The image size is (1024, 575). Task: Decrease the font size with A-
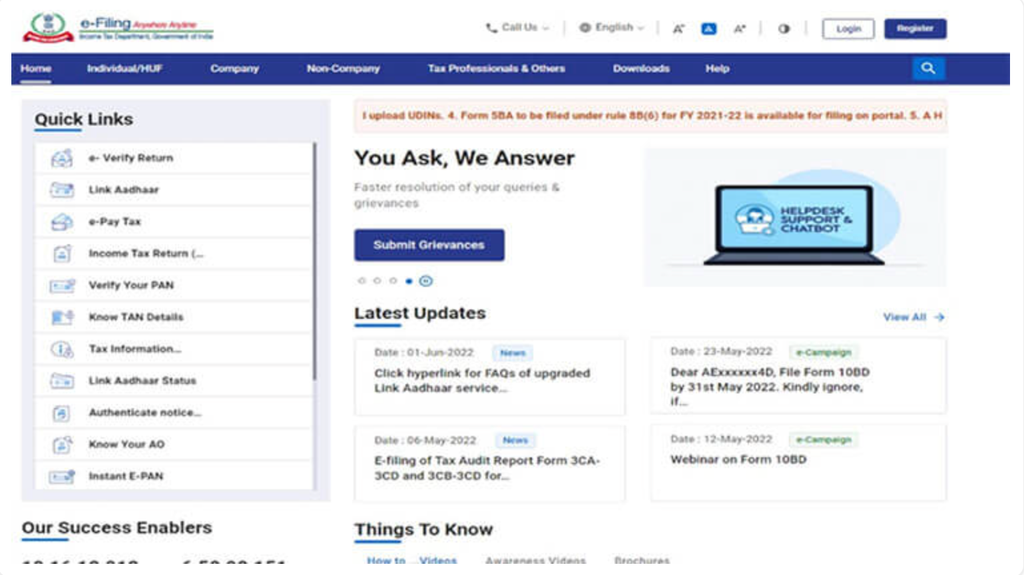pyautogui.click(x=679, y=29)
